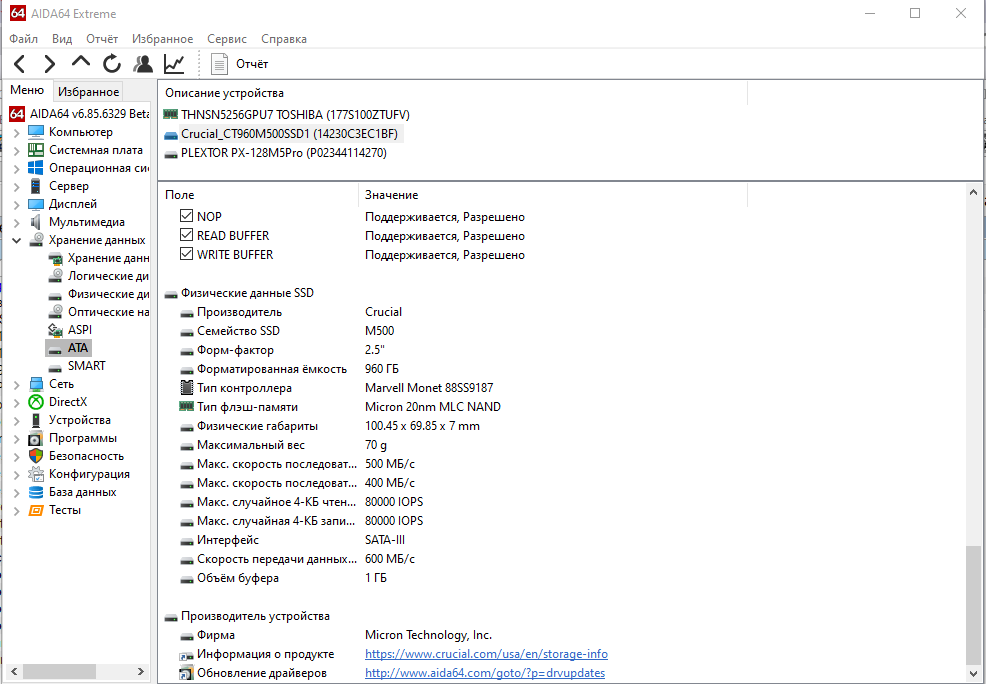Viewport: 986px width, 684px height.
Task: Select the ATA tree item
Action: (x=69, y=348)
